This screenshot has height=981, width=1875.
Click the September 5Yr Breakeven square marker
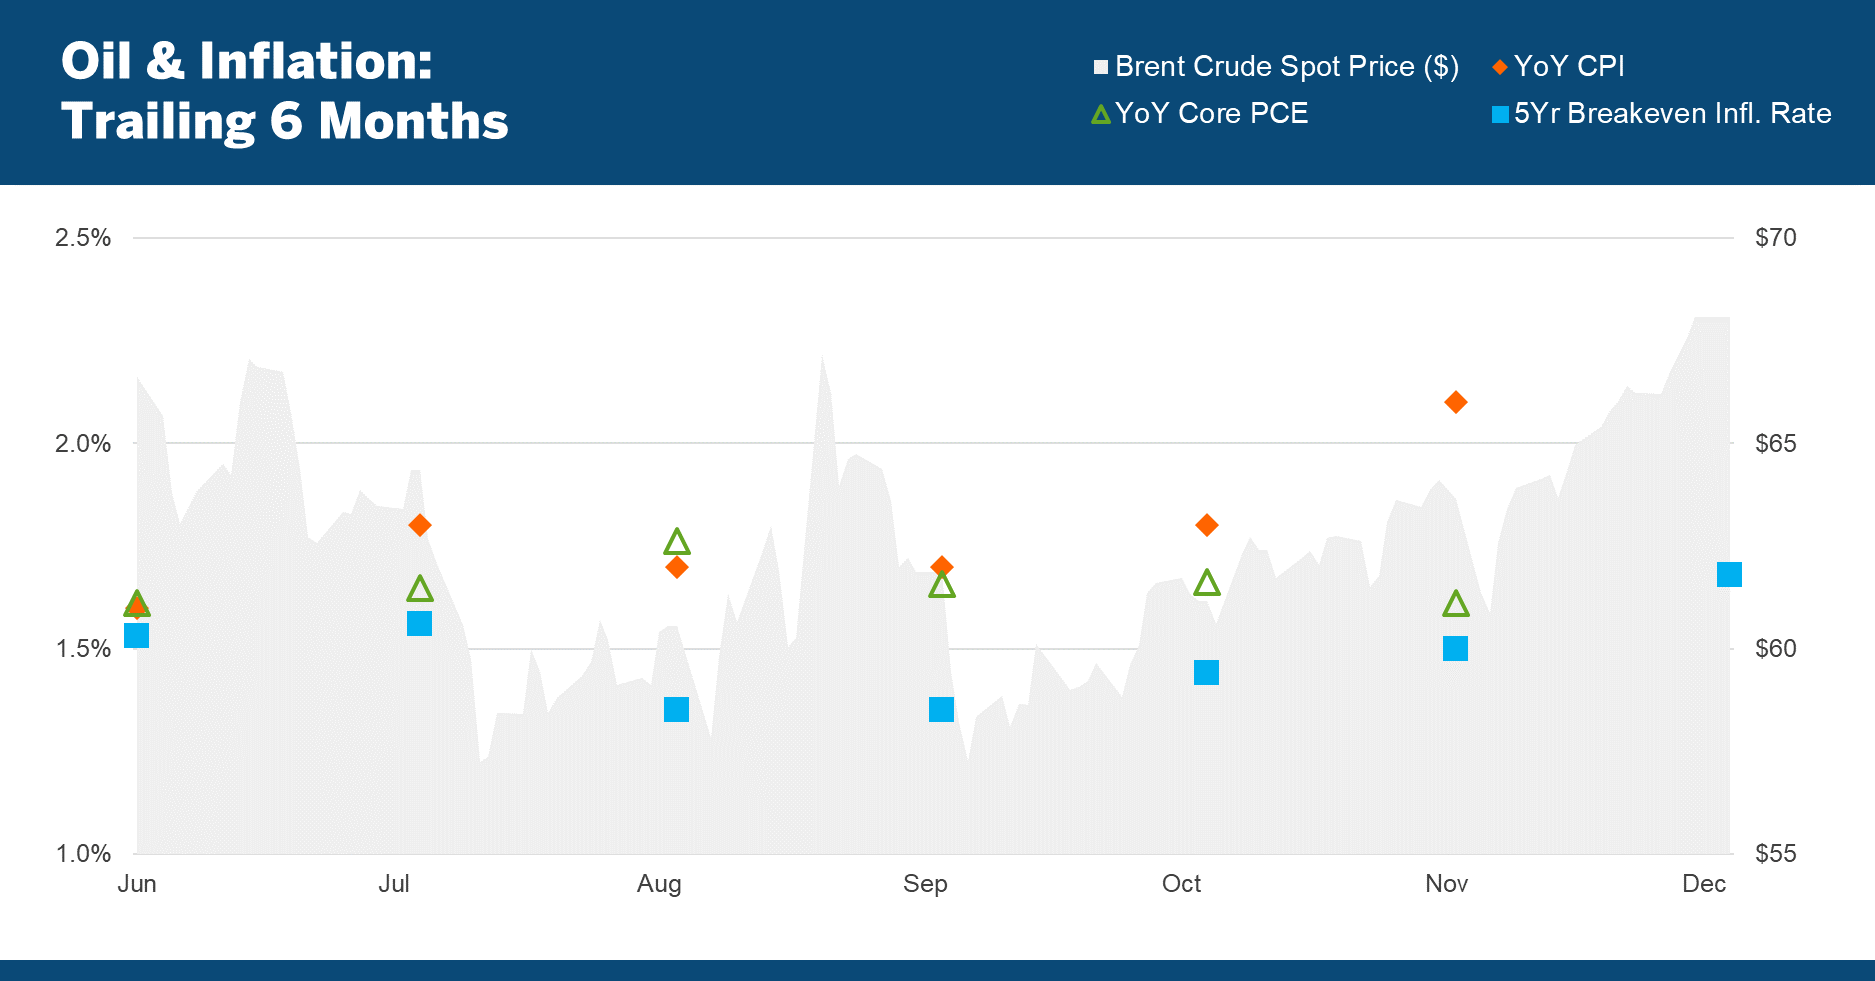click(941, 709)
